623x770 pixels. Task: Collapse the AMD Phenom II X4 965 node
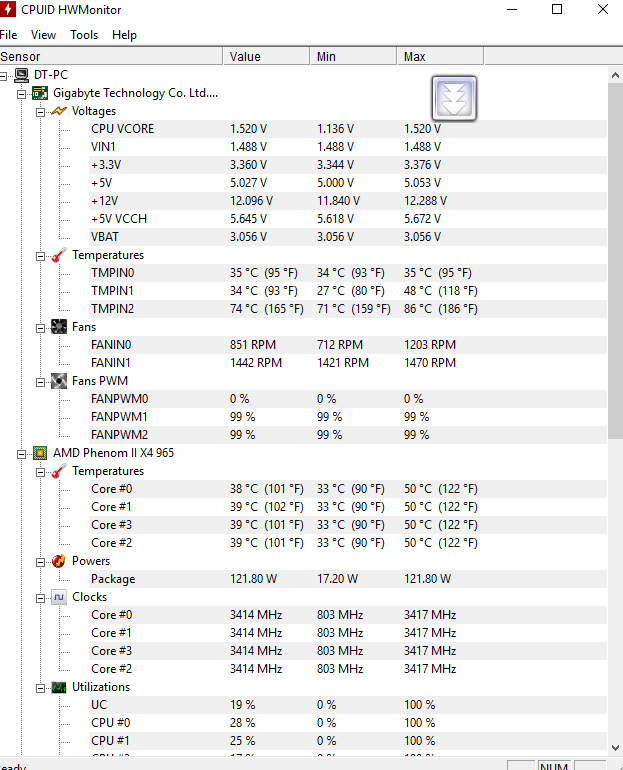click(23, 453)
